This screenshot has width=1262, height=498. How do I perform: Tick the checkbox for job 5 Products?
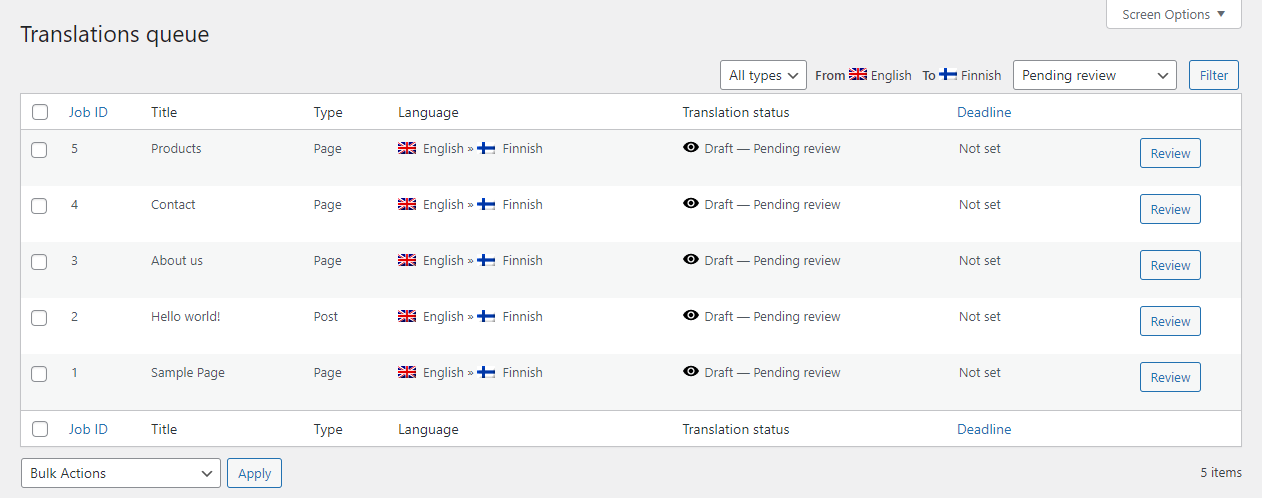pos(39,150)
